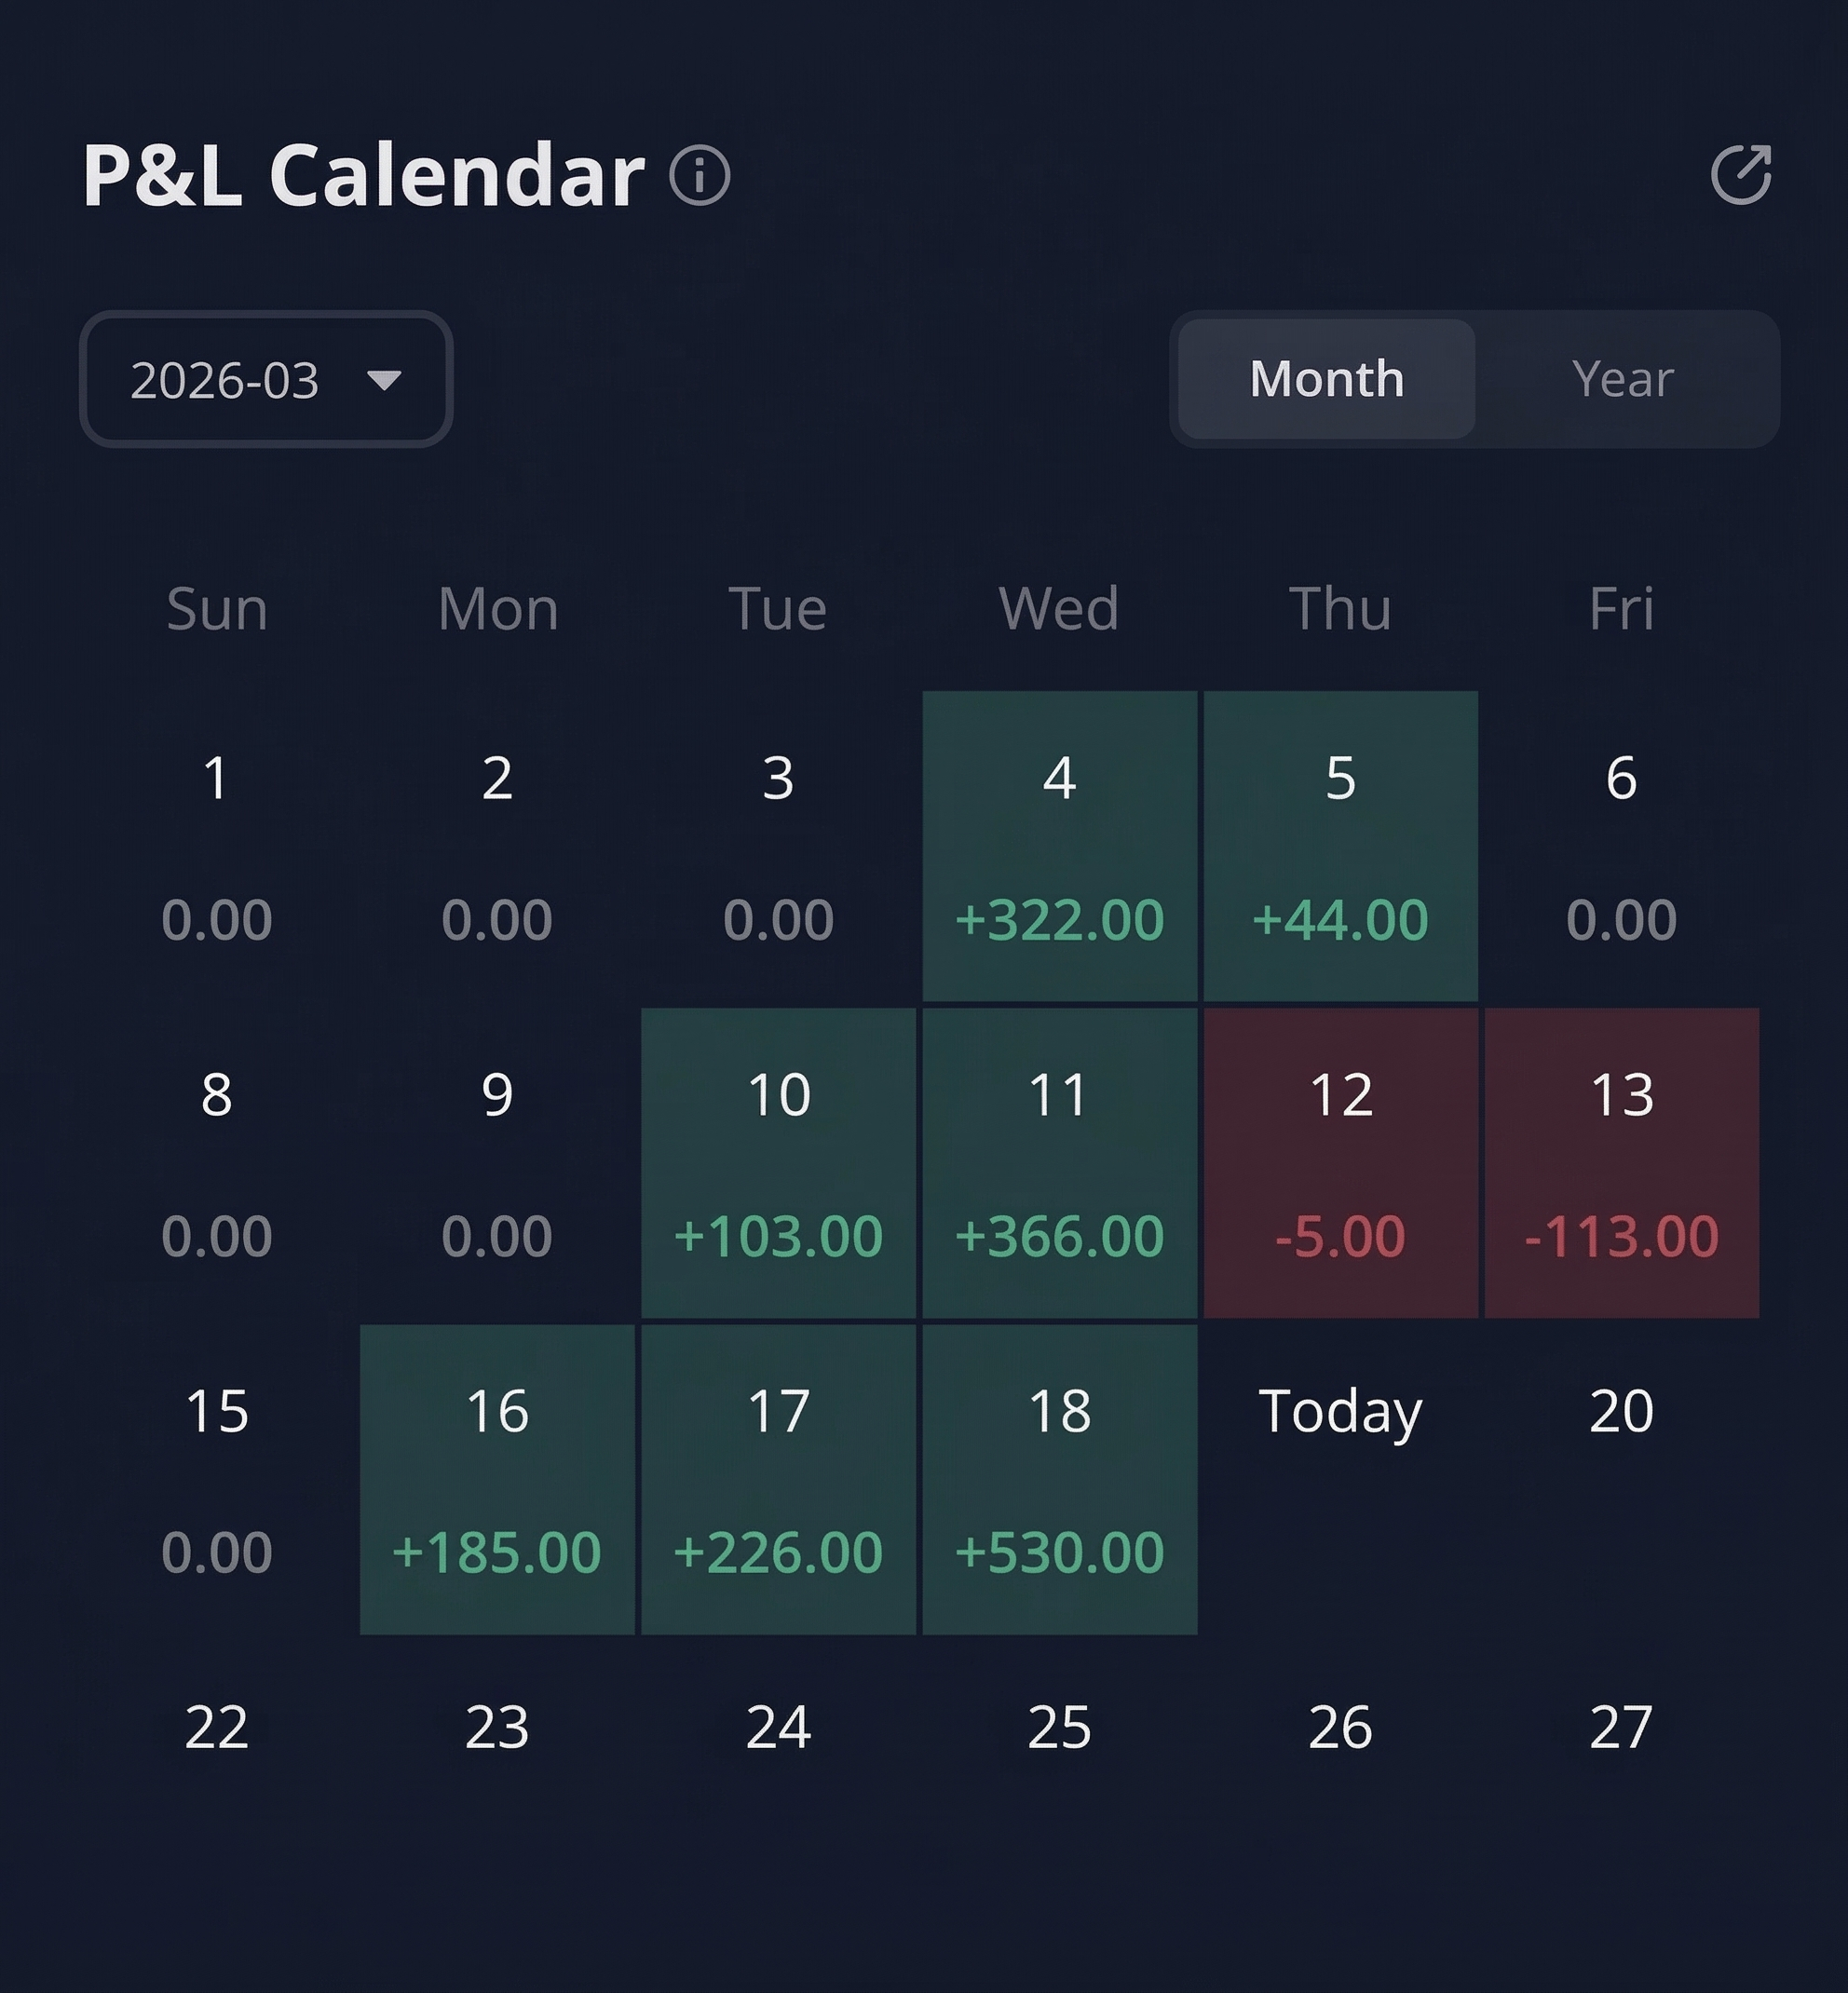The width and height of the screenshot is (1848, 1993).
Task: Open the 2026-03 month picker dropdown
Action: click(265, 379)
